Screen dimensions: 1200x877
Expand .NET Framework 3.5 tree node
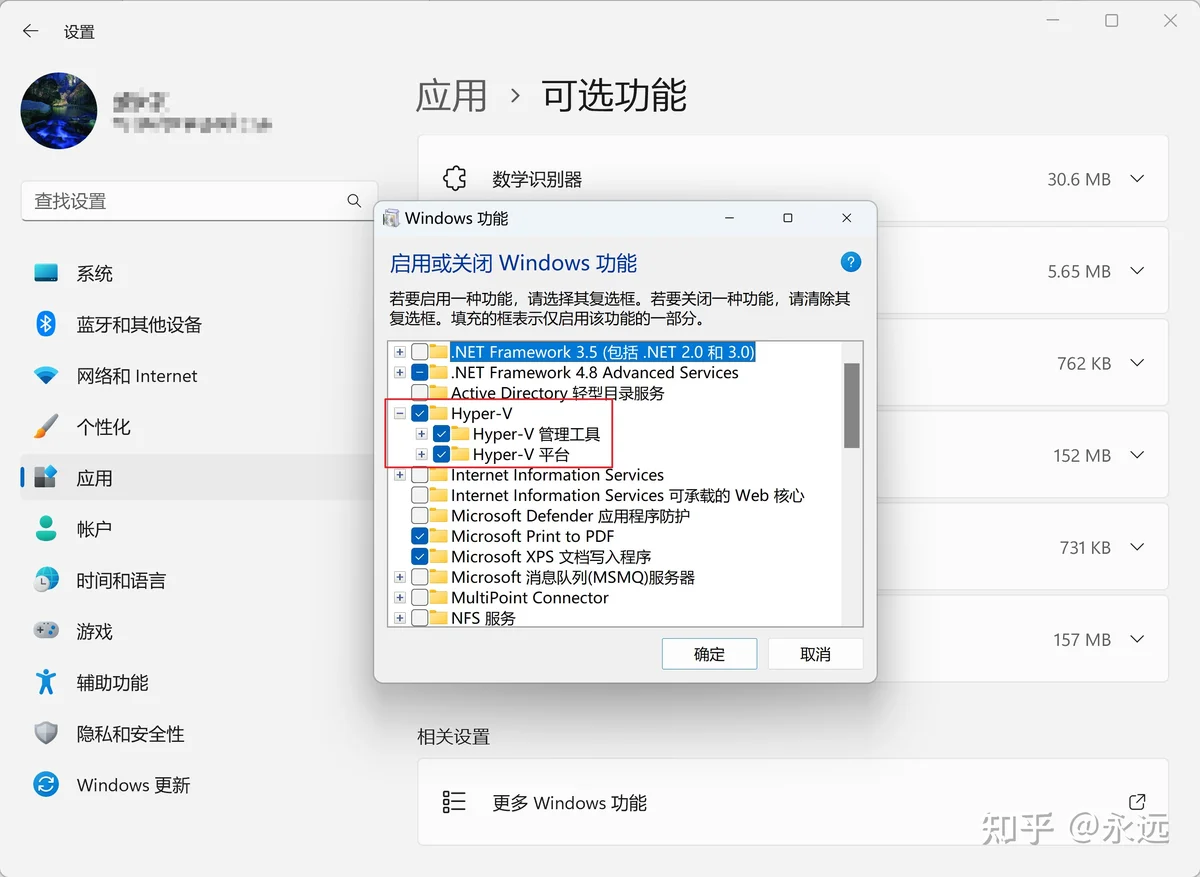(x=400, y=352)
